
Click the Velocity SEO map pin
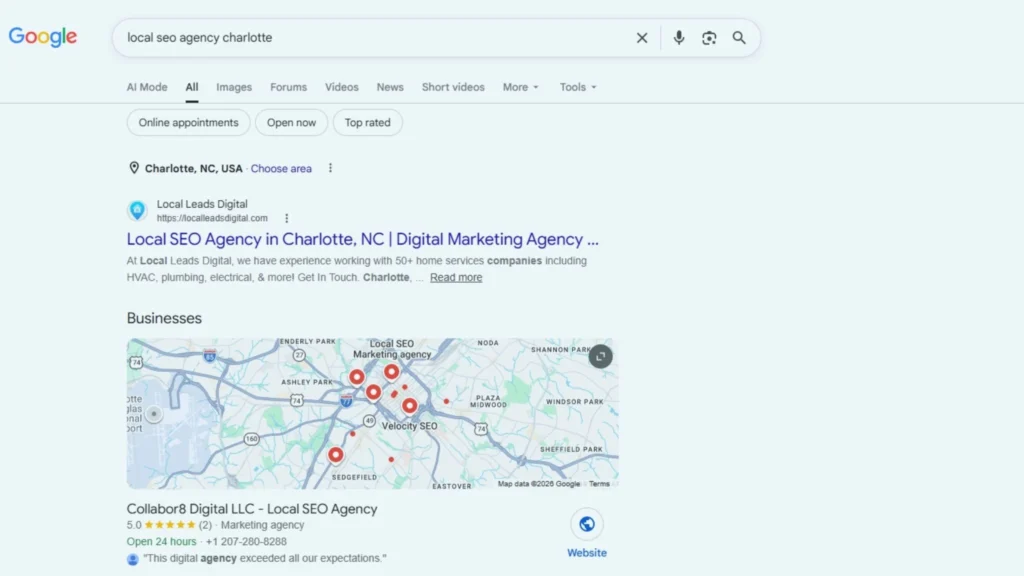pyautogui.click(x=409, y=406)
